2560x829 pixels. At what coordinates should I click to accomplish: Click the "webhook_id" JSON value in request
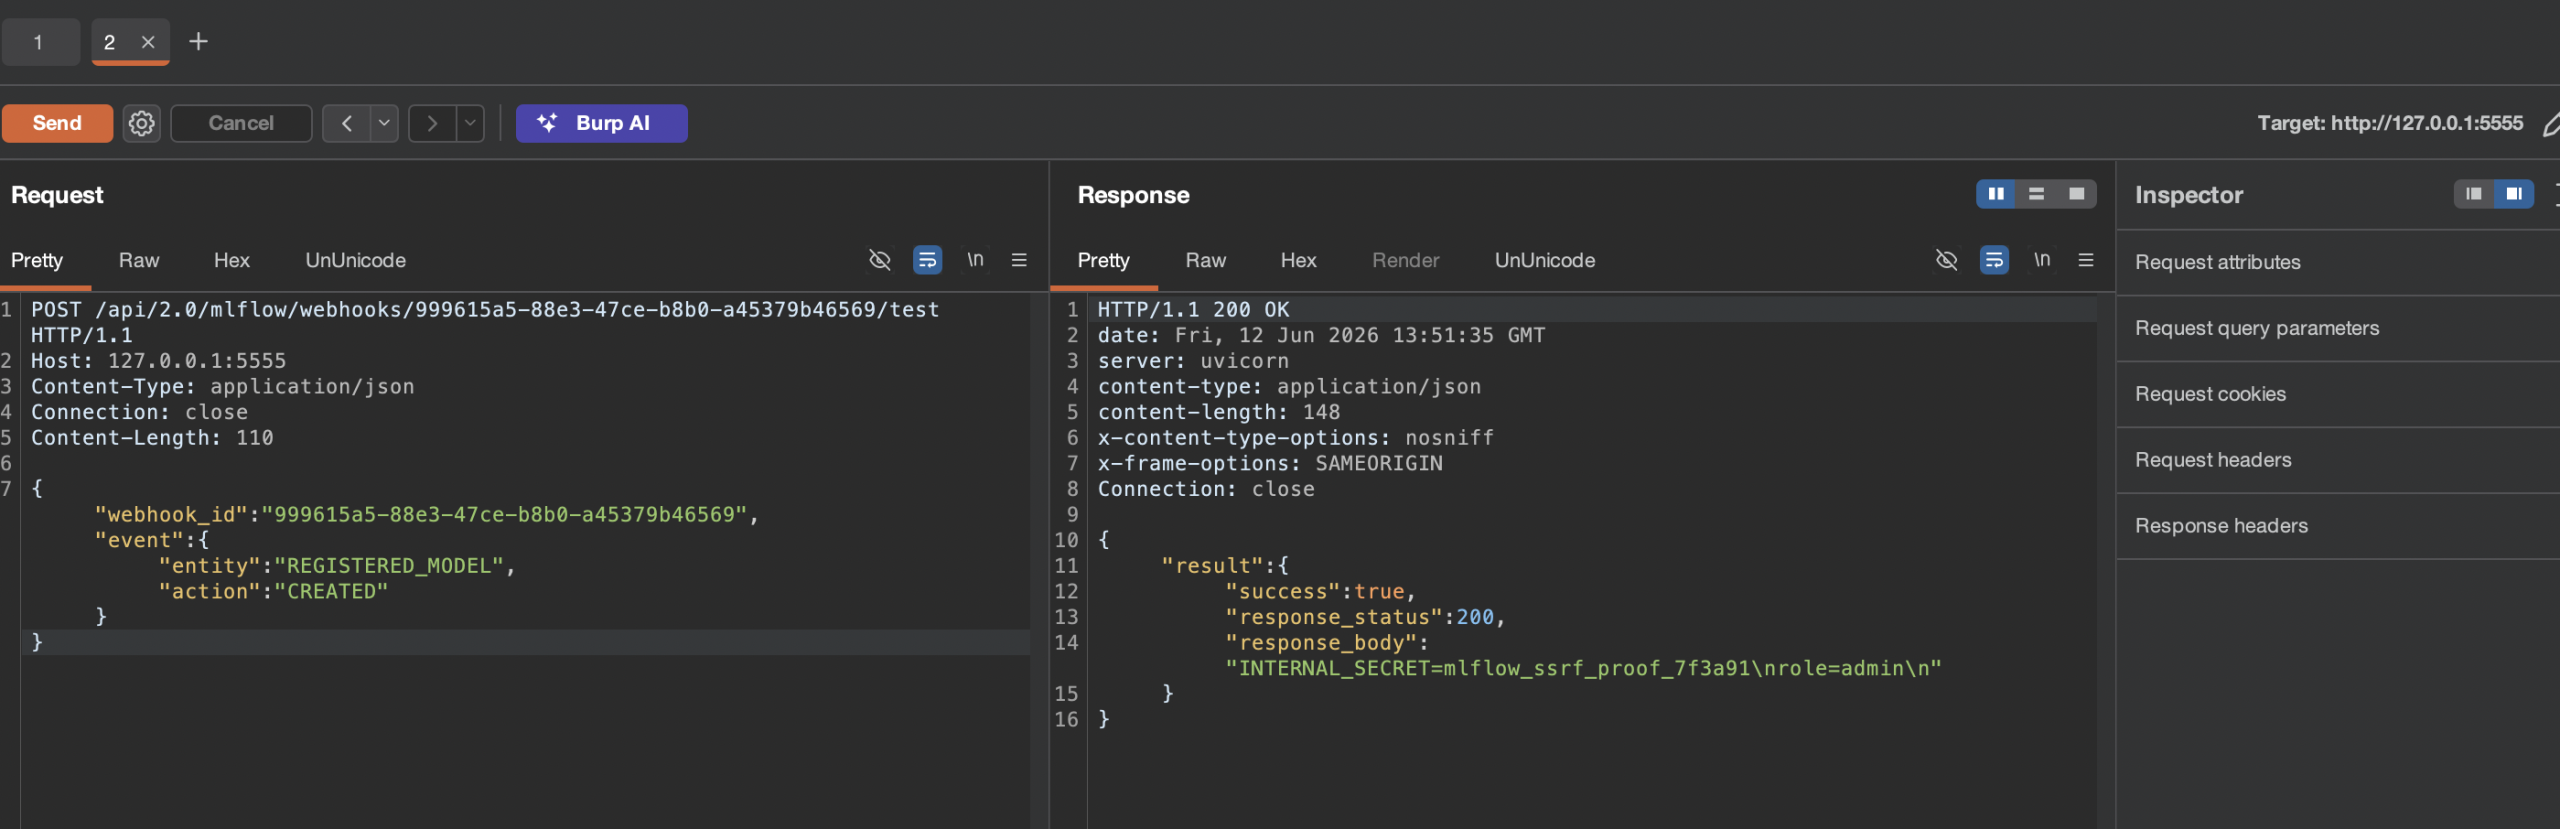pyautogui.click(x=504, y=515)
